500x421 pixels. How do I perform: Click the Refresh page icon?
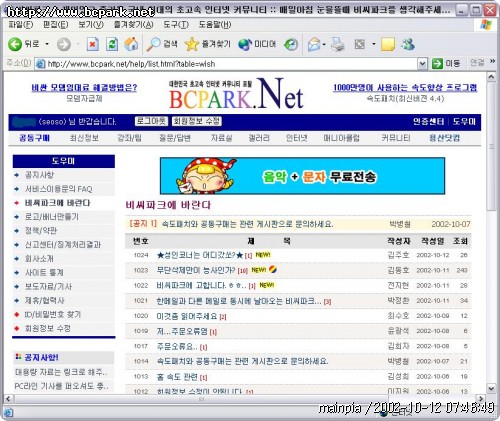[x=112, y=44]
